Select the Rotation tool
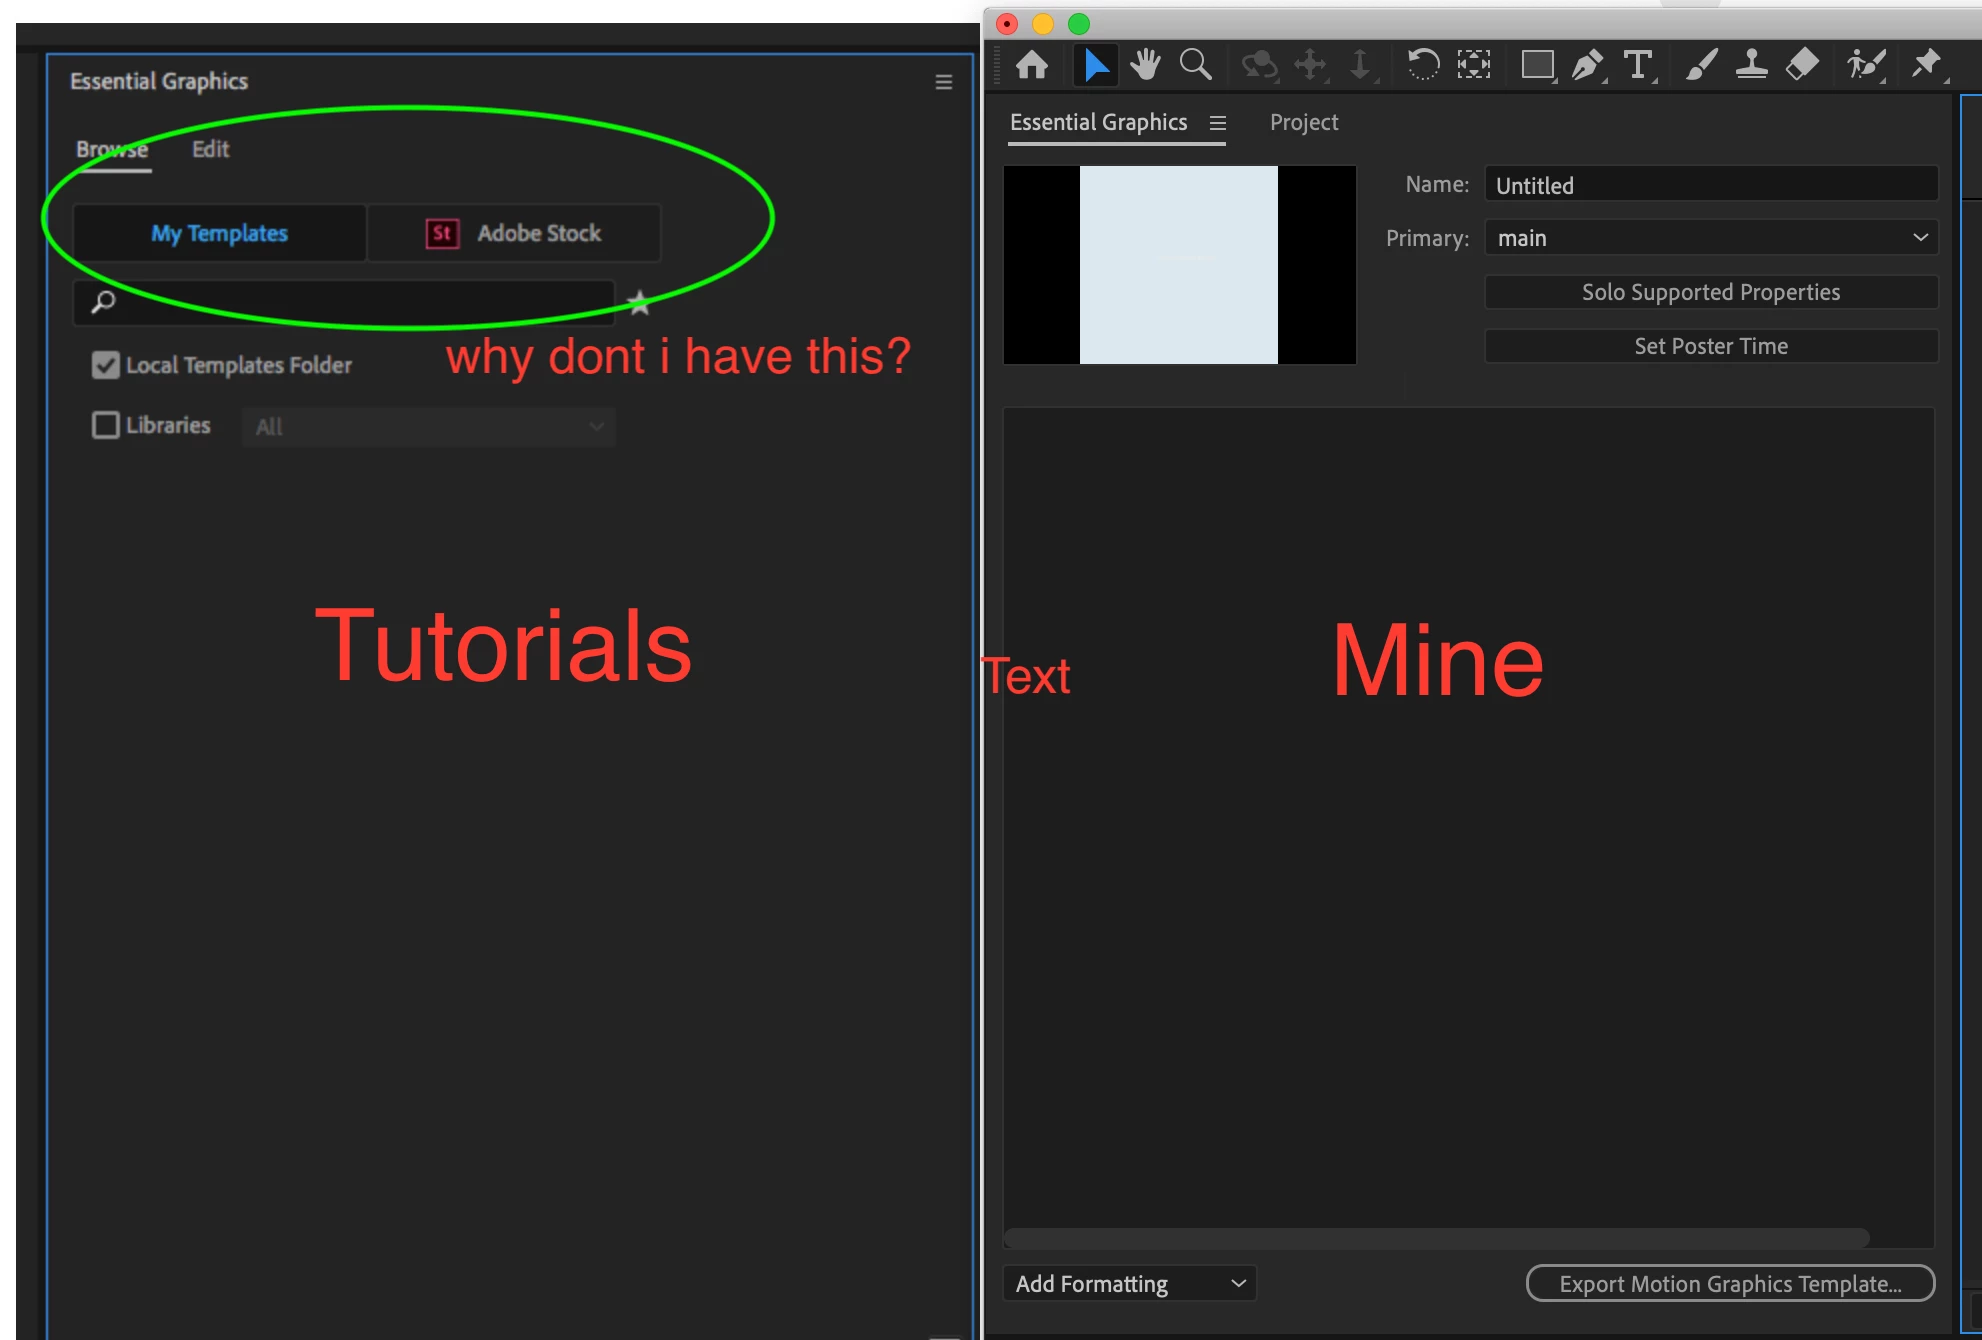 (x=1423, y=66)
